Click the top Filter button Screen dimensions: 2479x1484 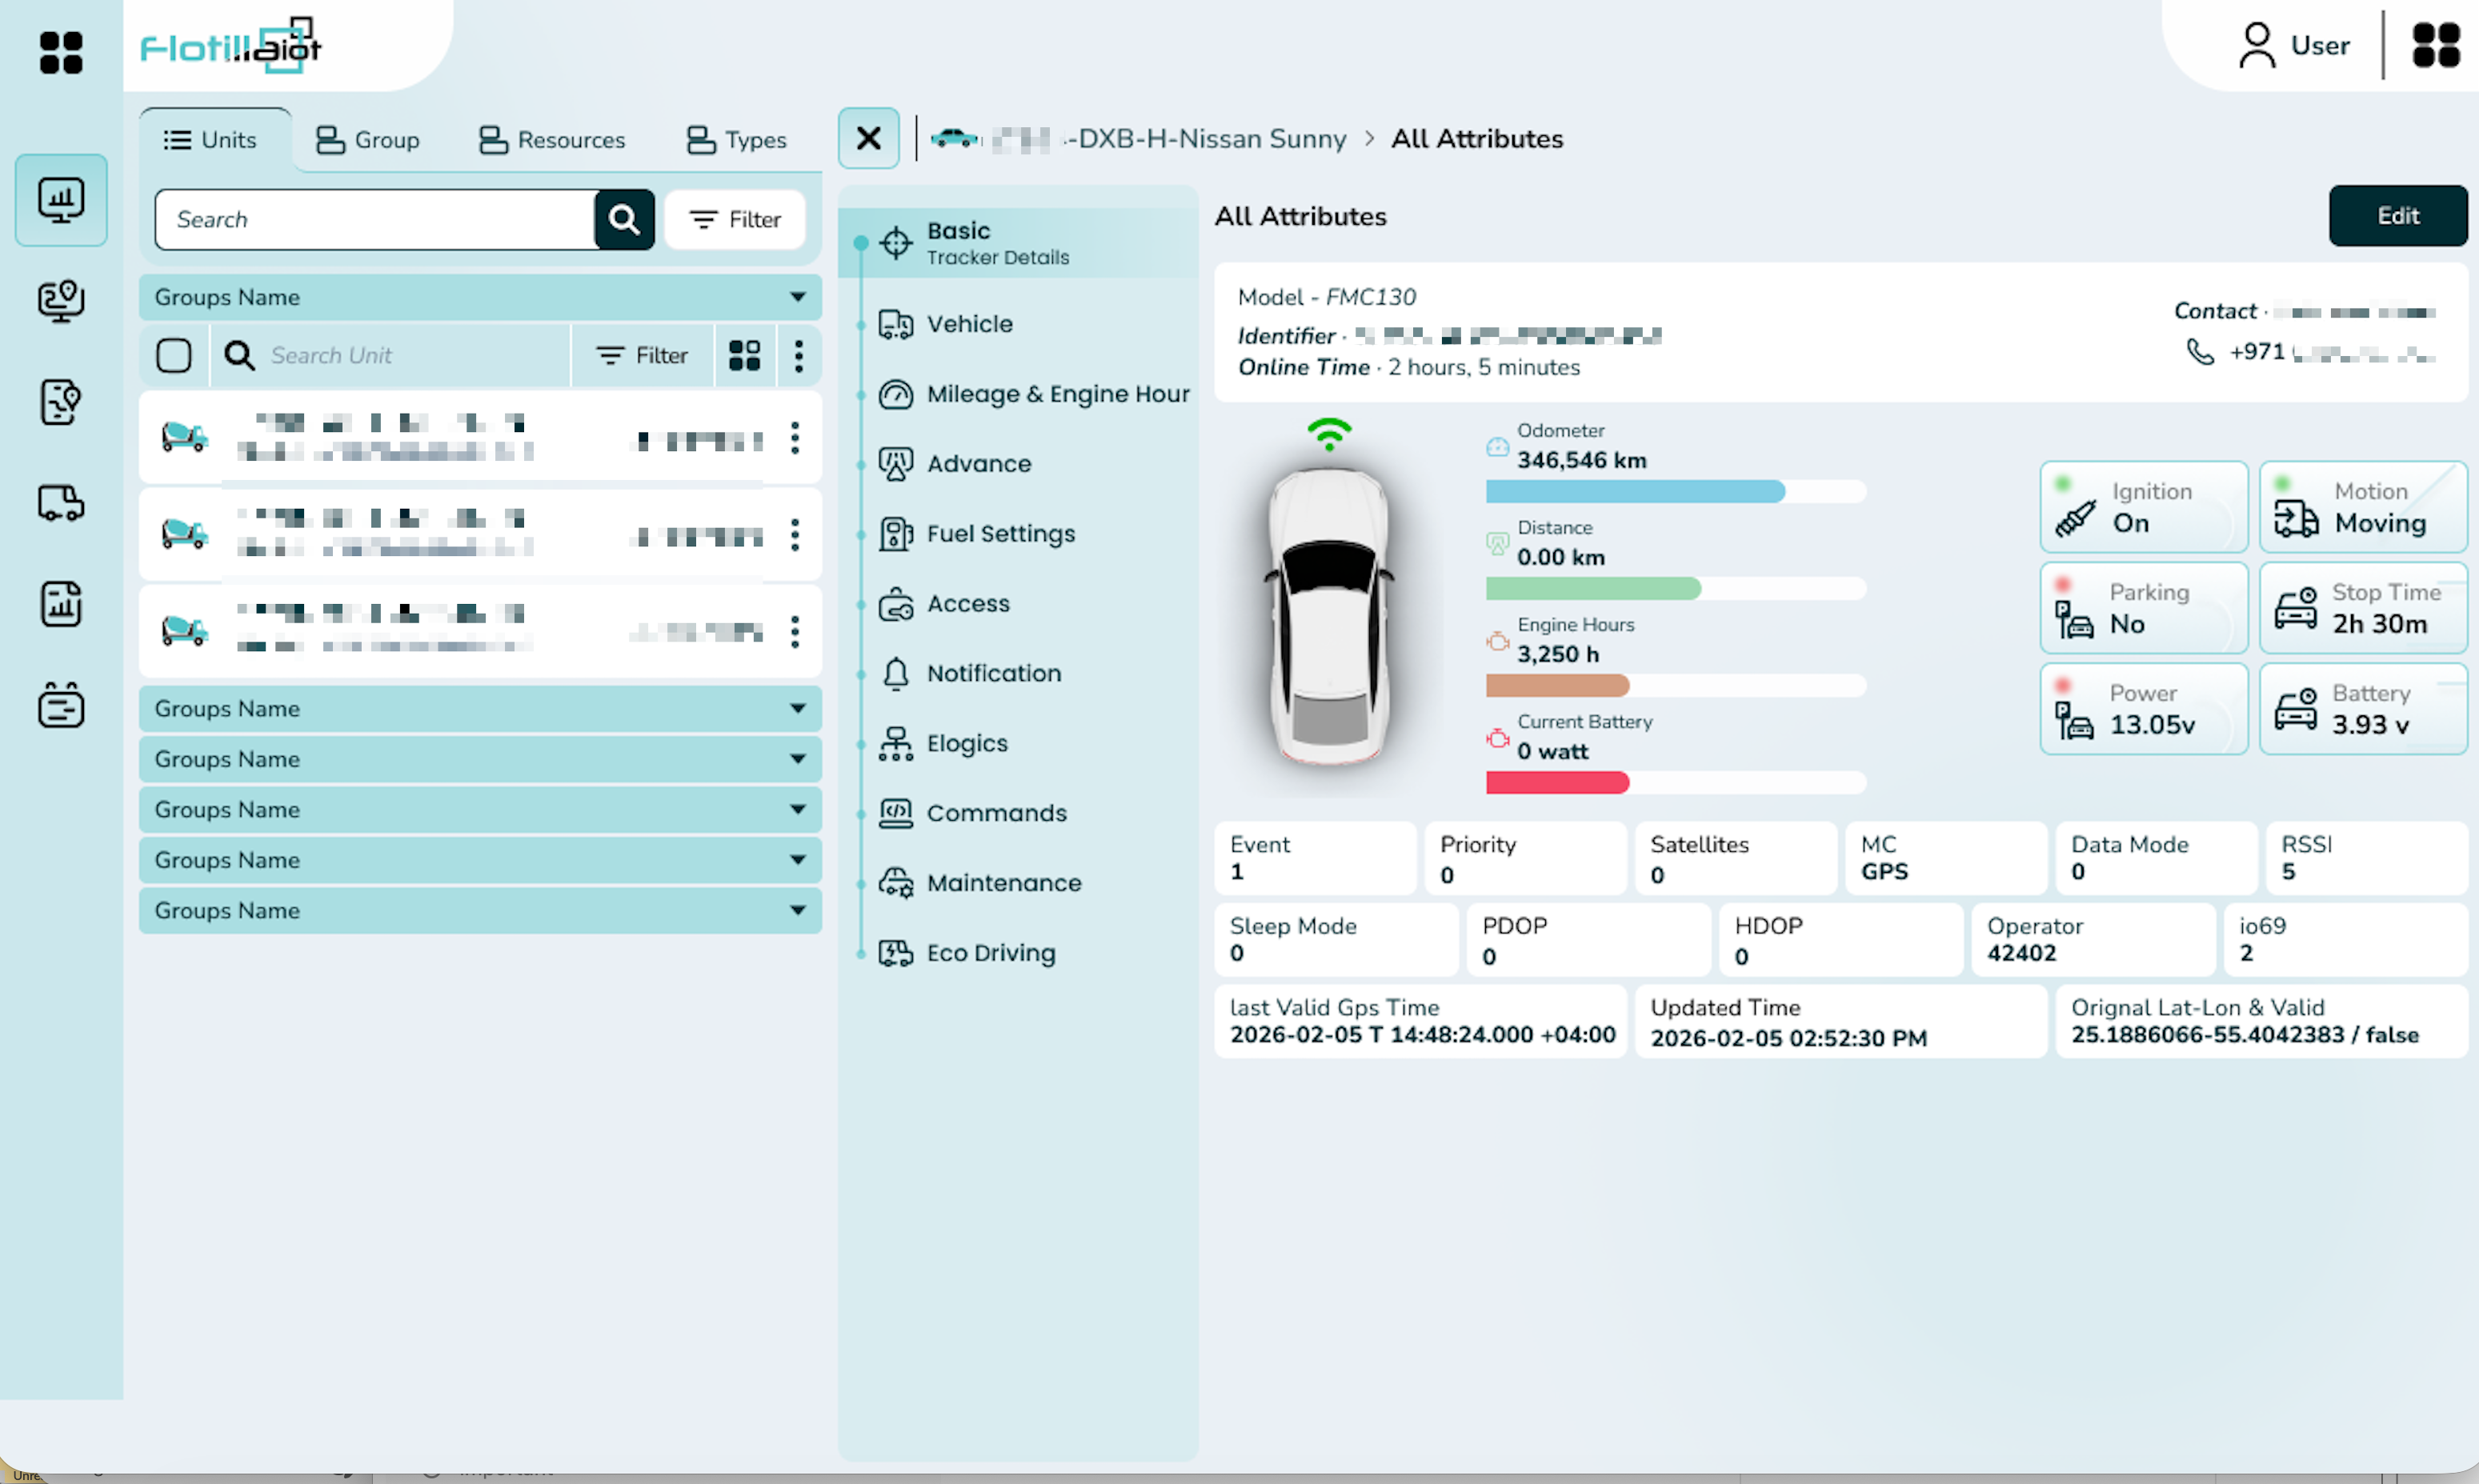tap(735, 219)
